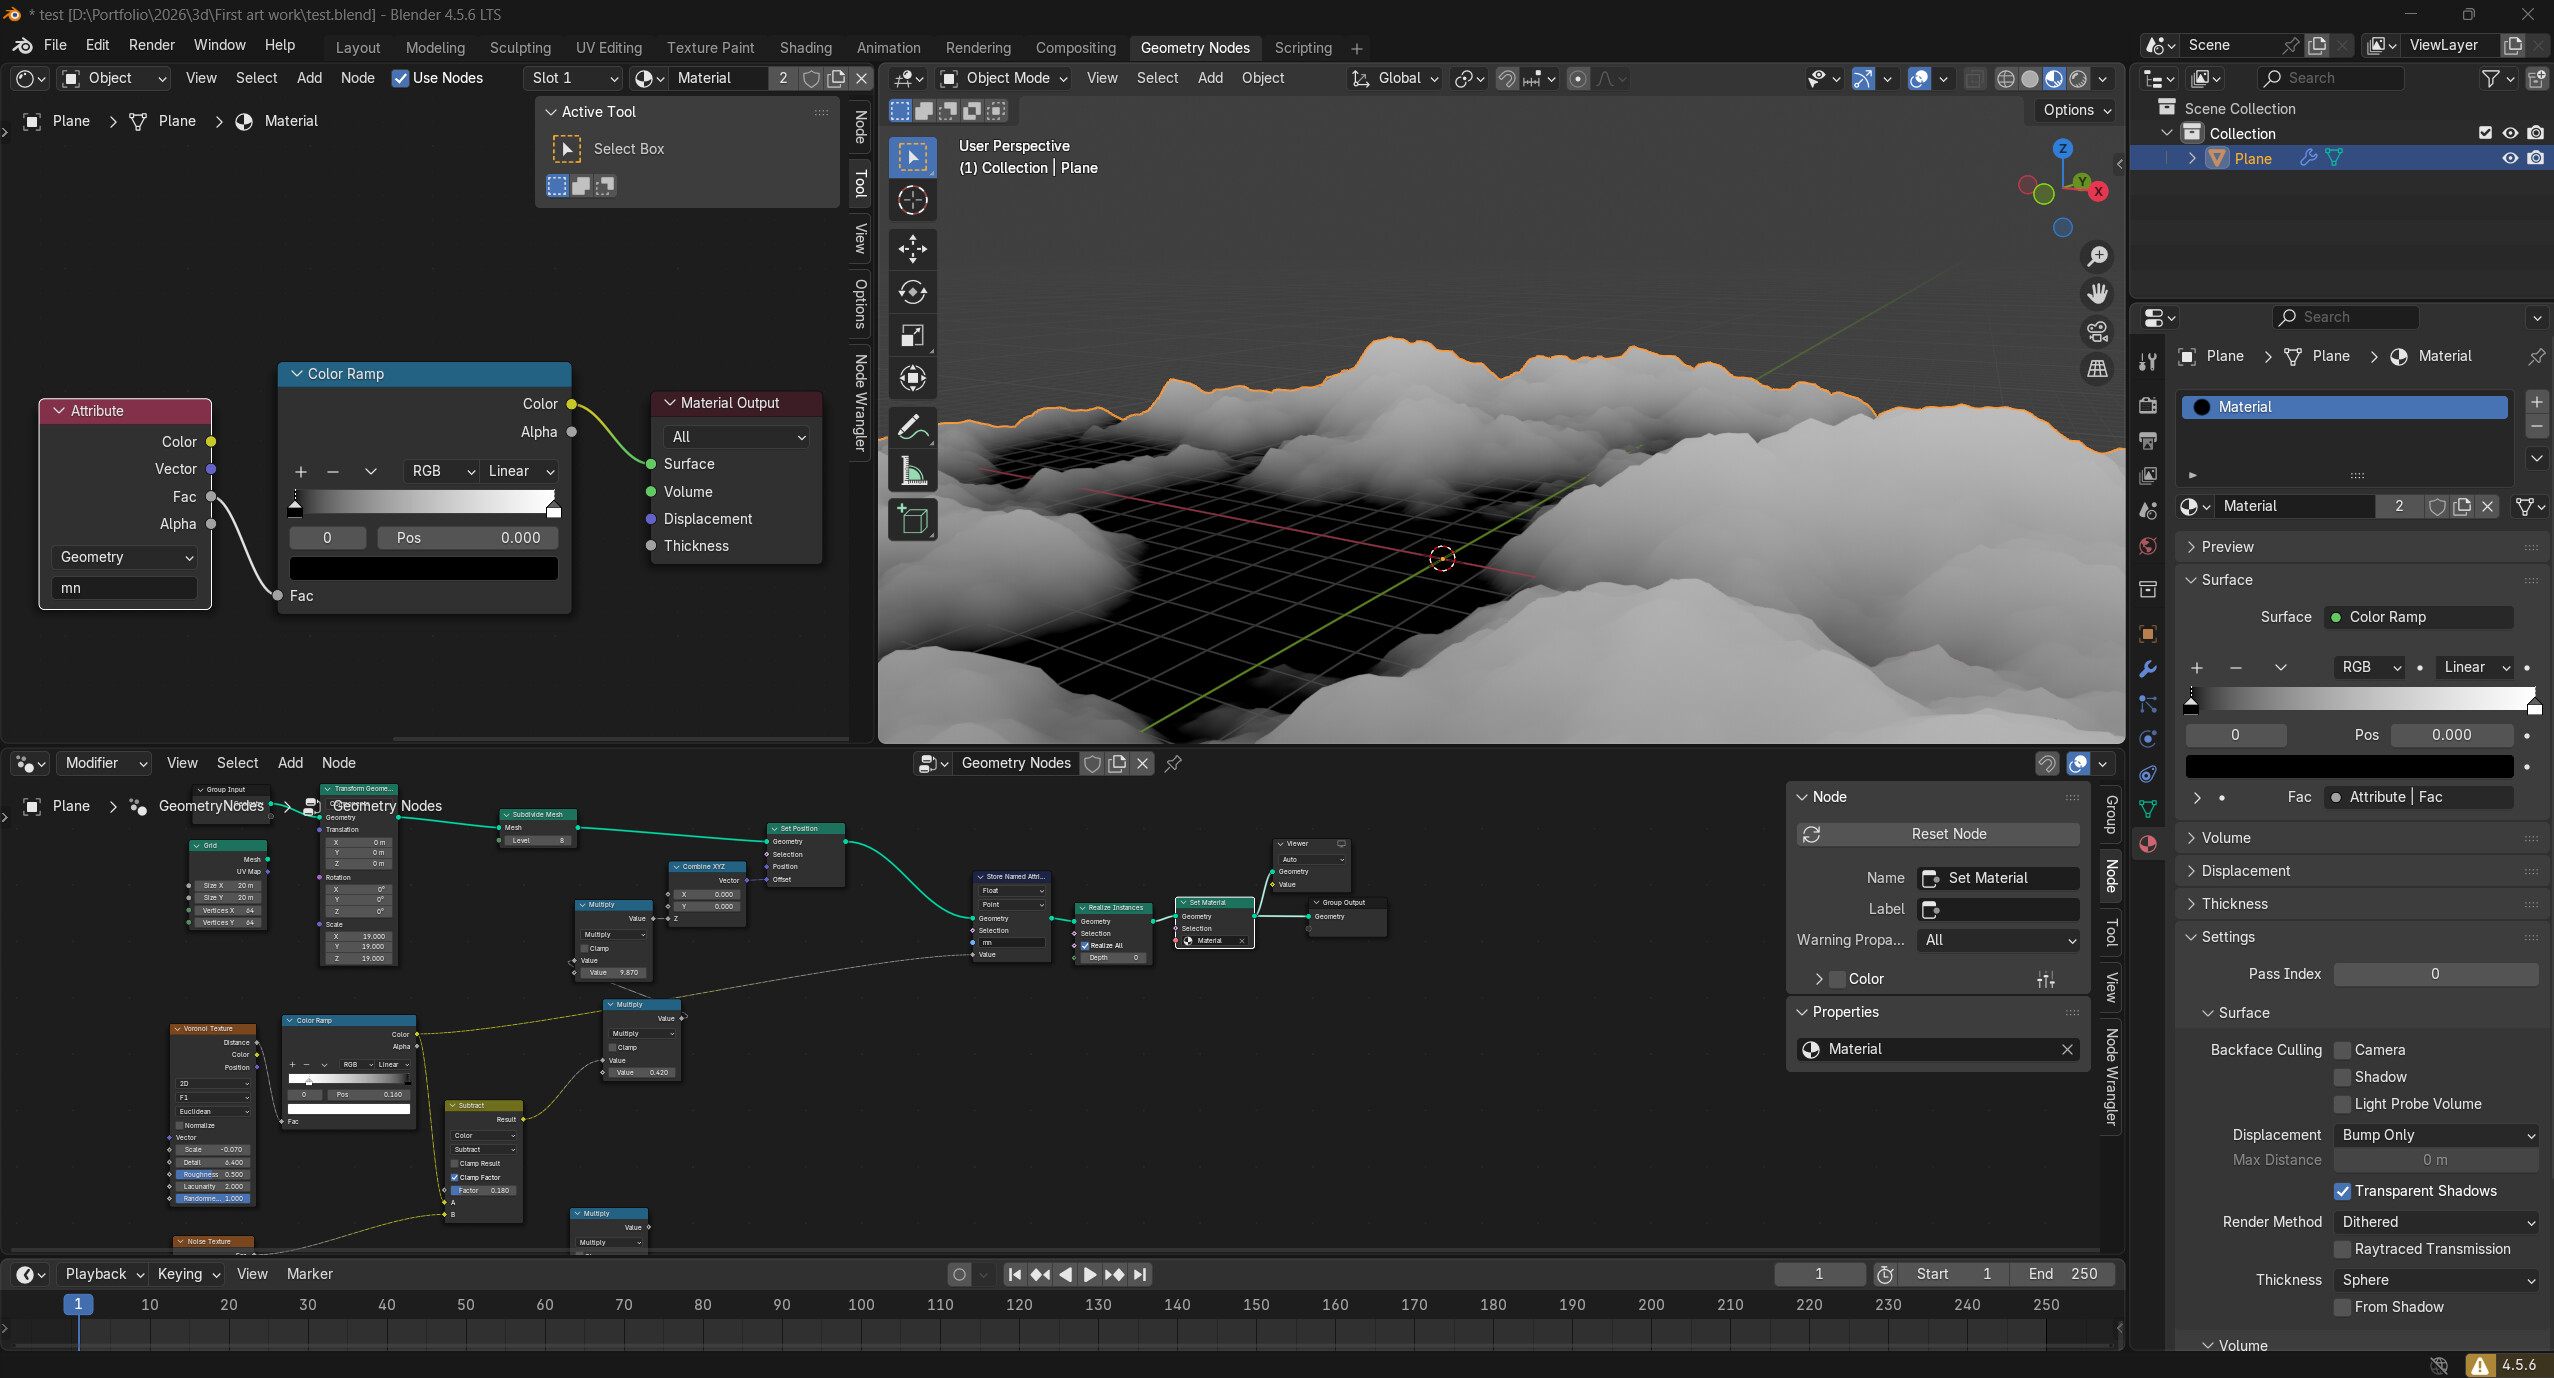Image resolution: width=2554 pixels, height=1378 pixels.
Task: Enable Light Probe Volume checkbox
Action: (x=2342, y=1104)
